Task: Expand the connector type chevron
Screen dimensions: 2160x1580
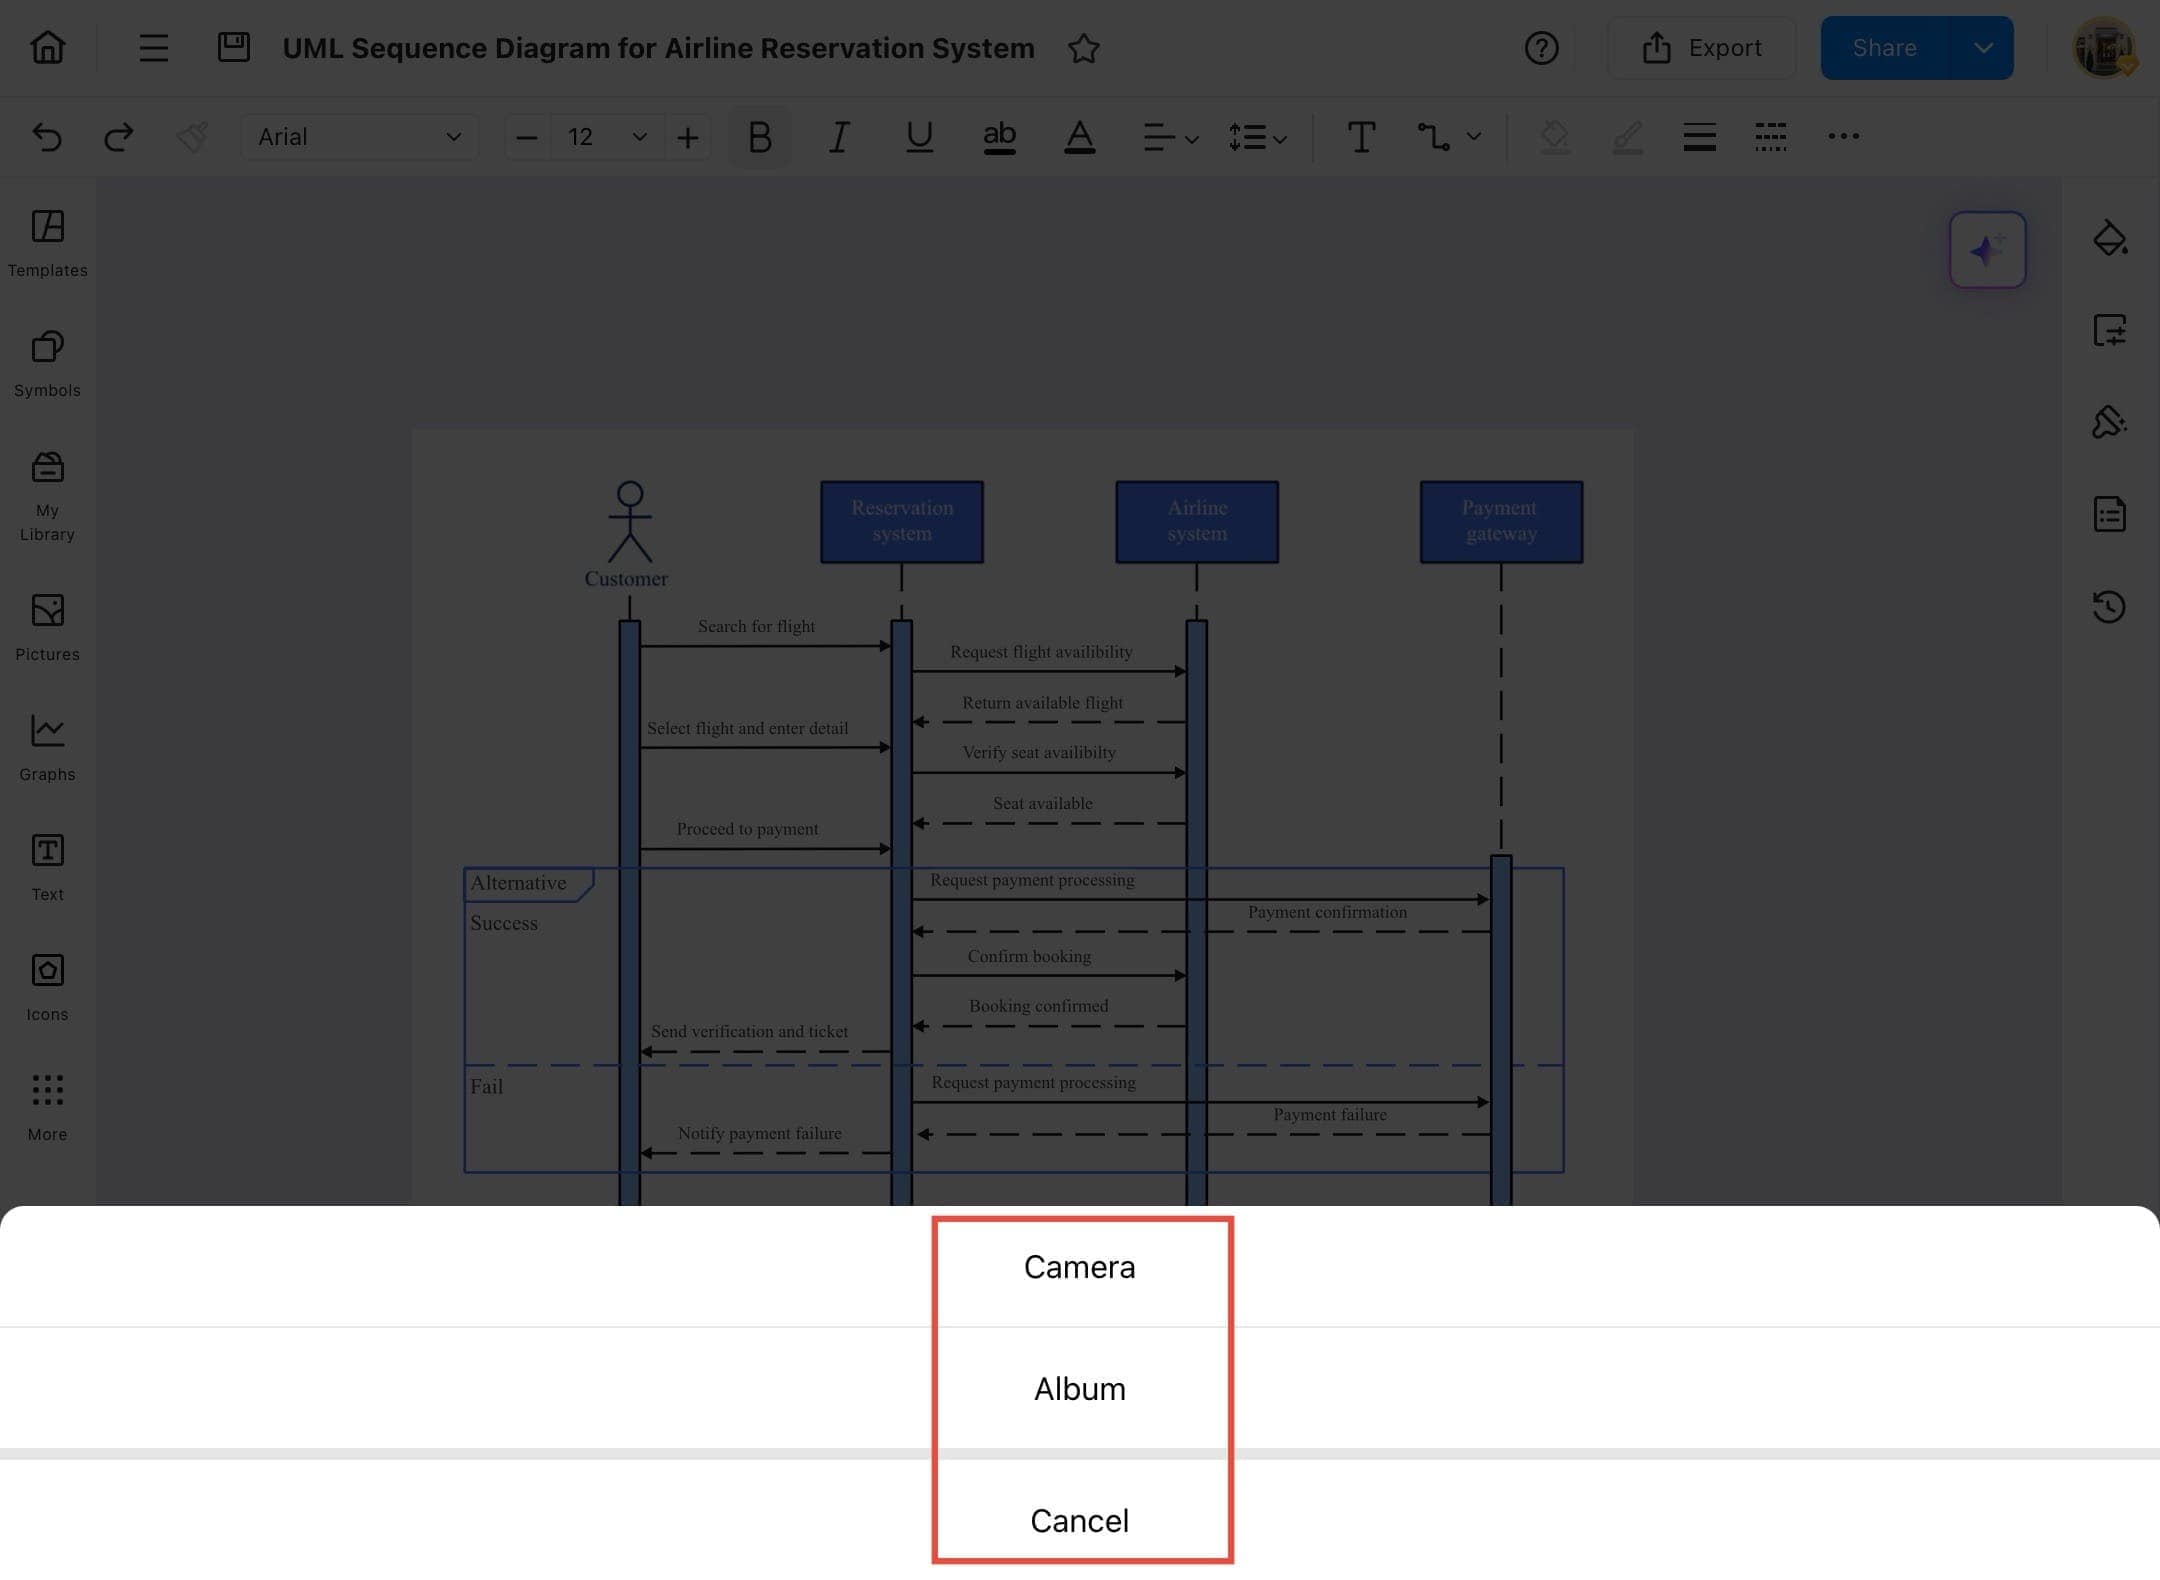Action: click(1475, 137)
